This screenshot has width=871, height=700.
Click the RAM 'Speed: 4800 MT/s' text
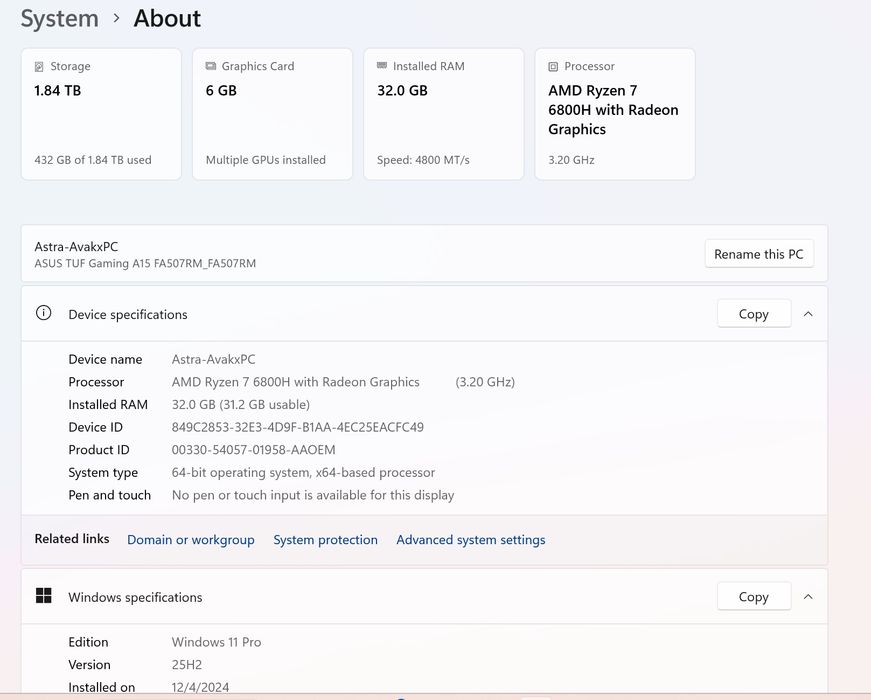coord(423,160)
